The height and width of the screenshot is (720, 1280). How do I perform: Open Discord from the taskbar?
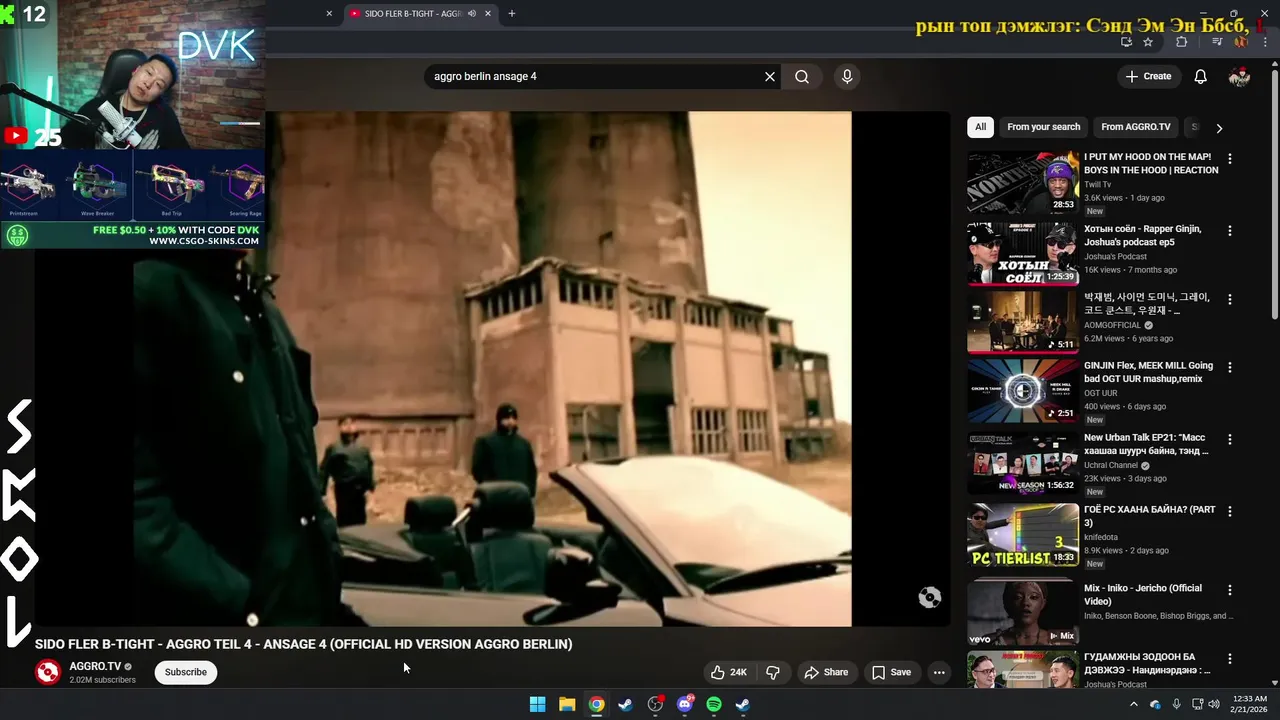coord(685,704)
